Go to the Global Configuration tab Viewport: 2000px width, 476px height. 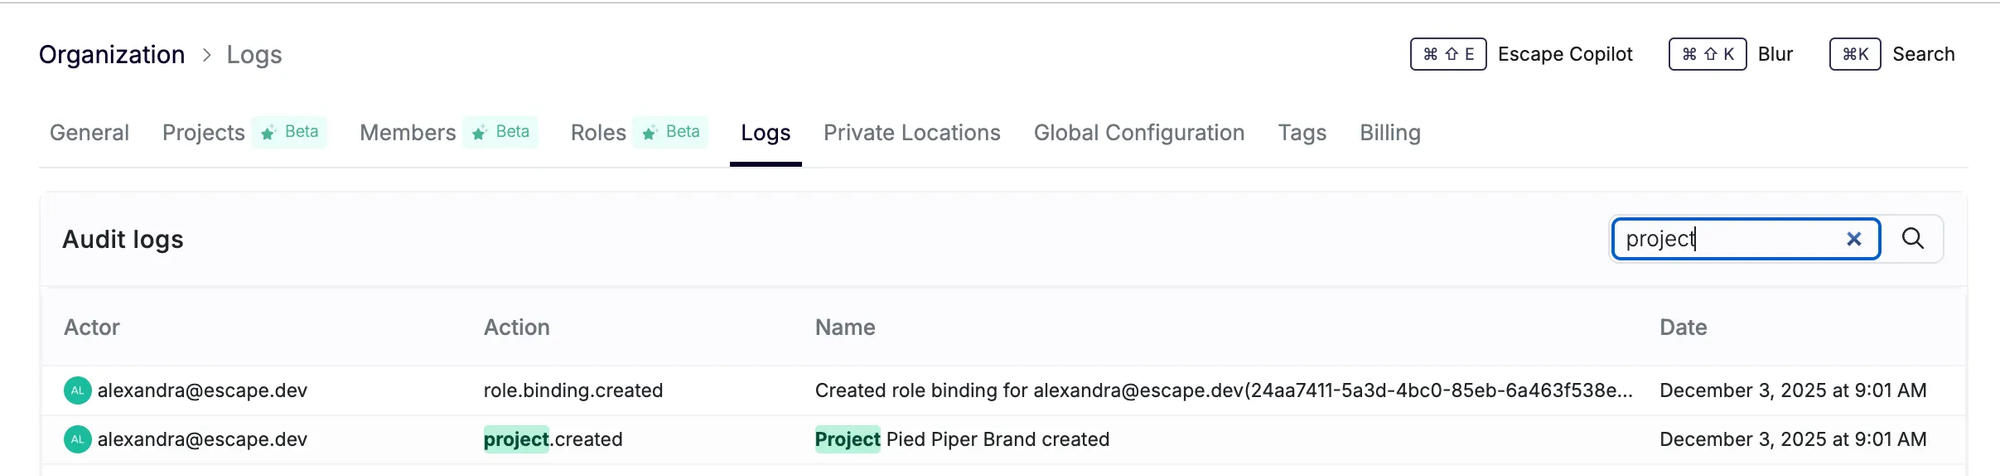[x=1138, y=133]
